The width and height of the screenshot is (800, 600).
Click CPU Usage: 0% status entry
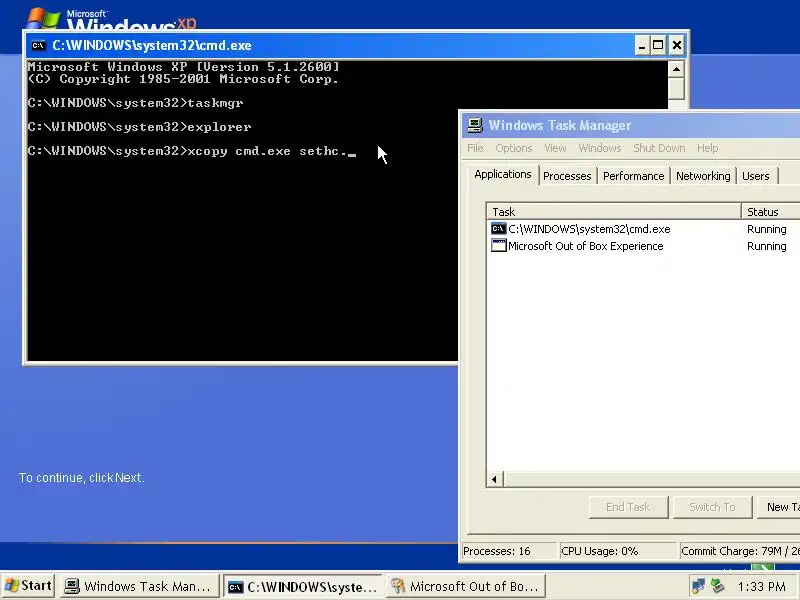point(618,551)
